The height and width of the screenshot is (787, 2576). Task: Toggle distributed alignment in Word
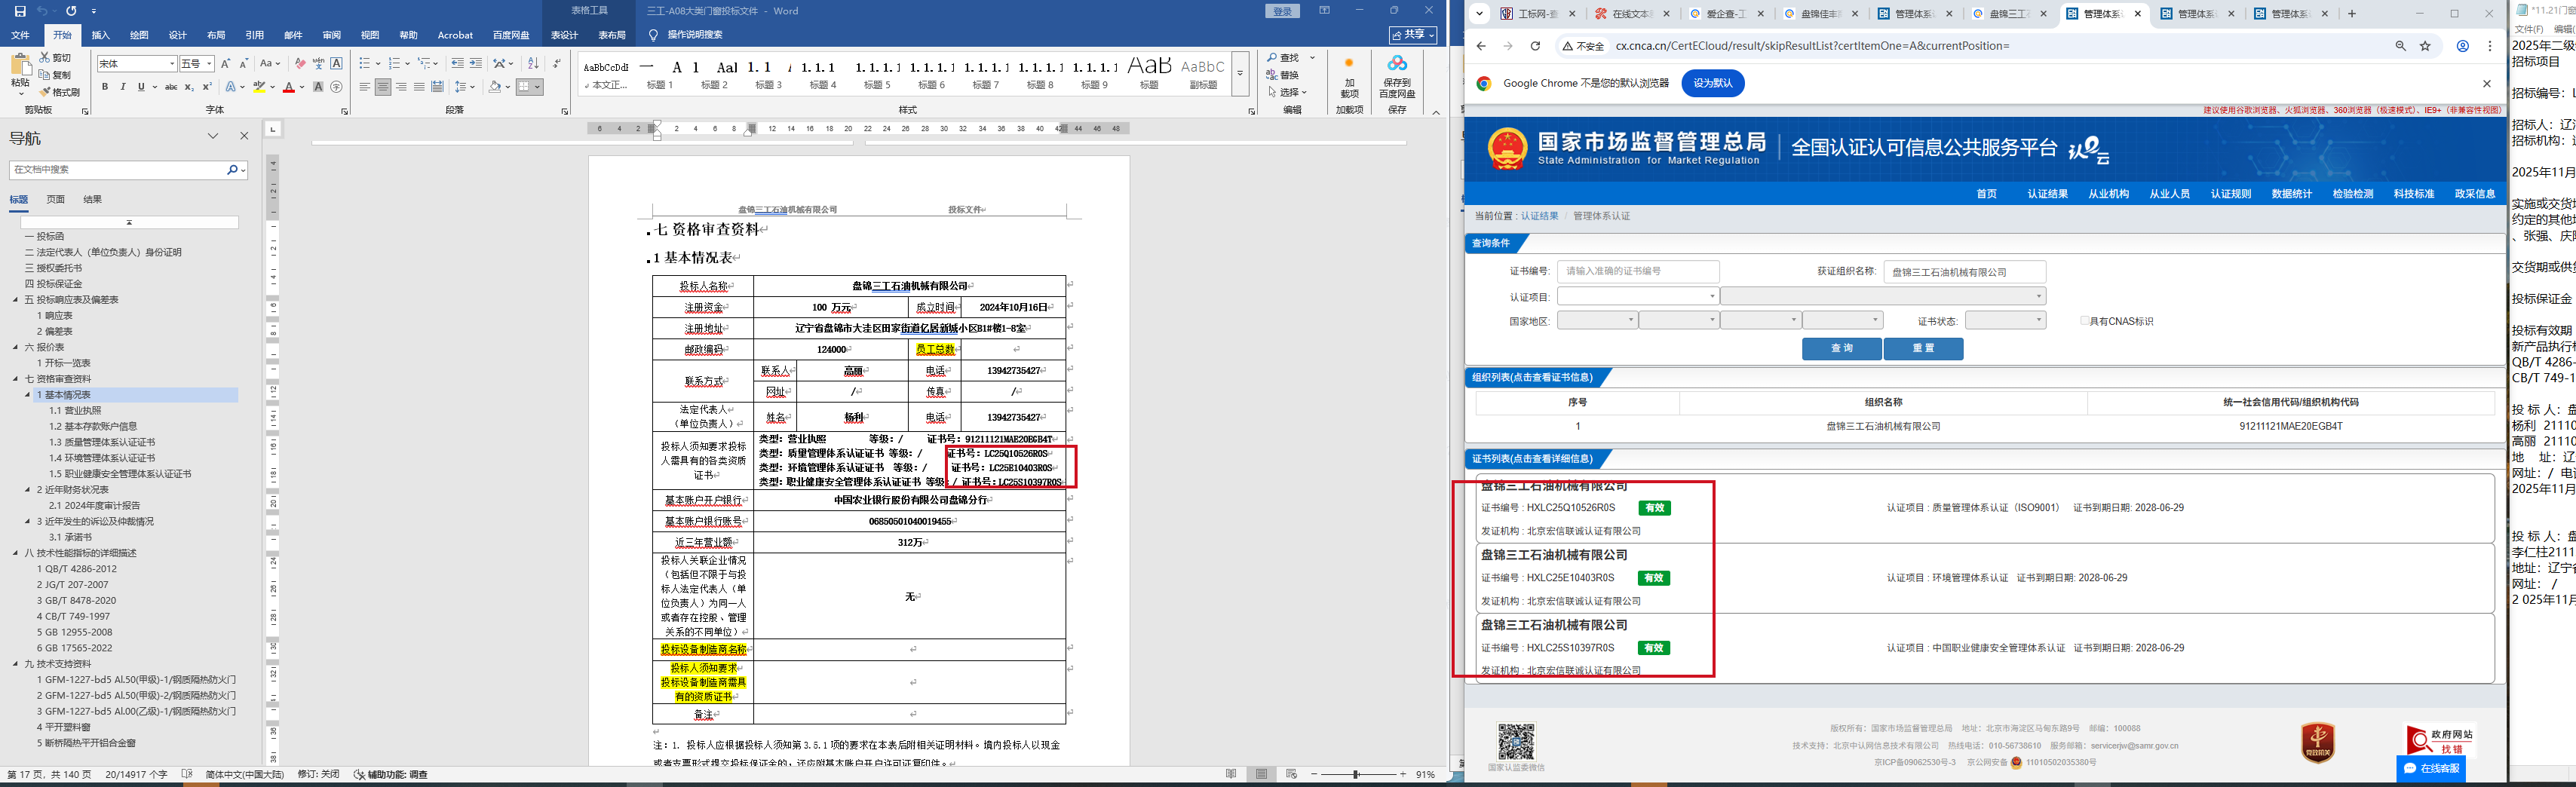point(437,87)
